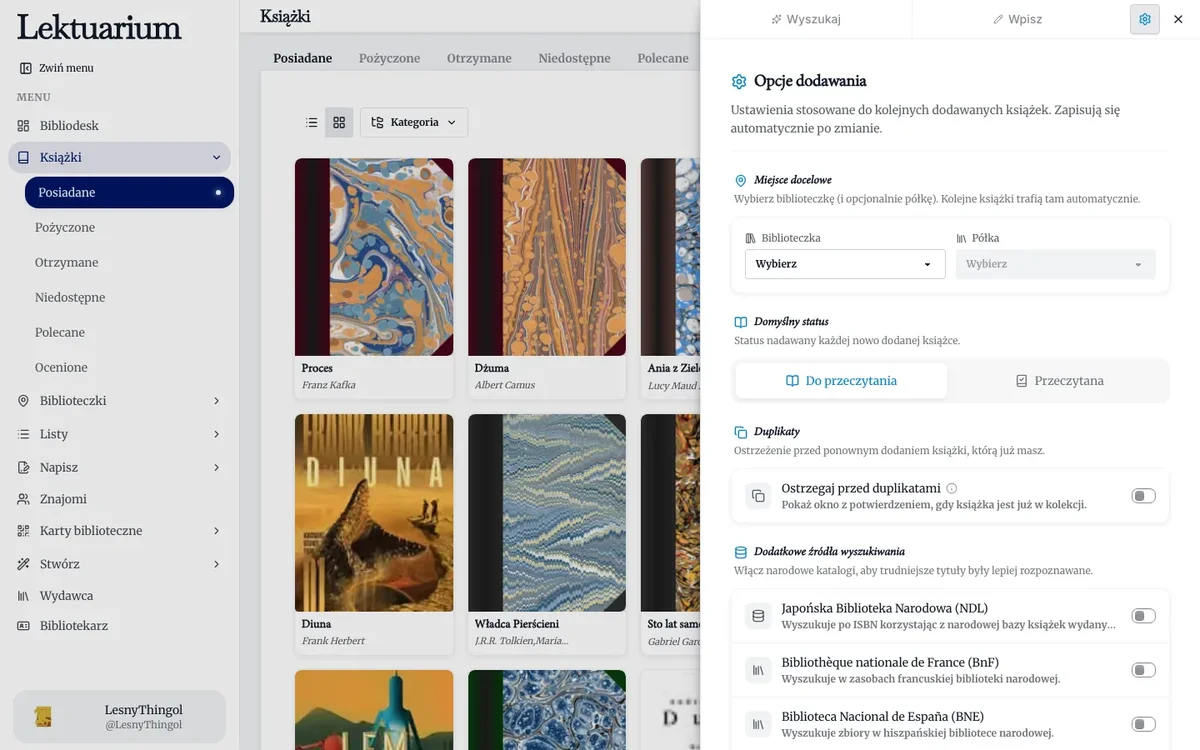
Task: Open Bibliodesk via its dashboard icon
Action: (x=24, y=126)
